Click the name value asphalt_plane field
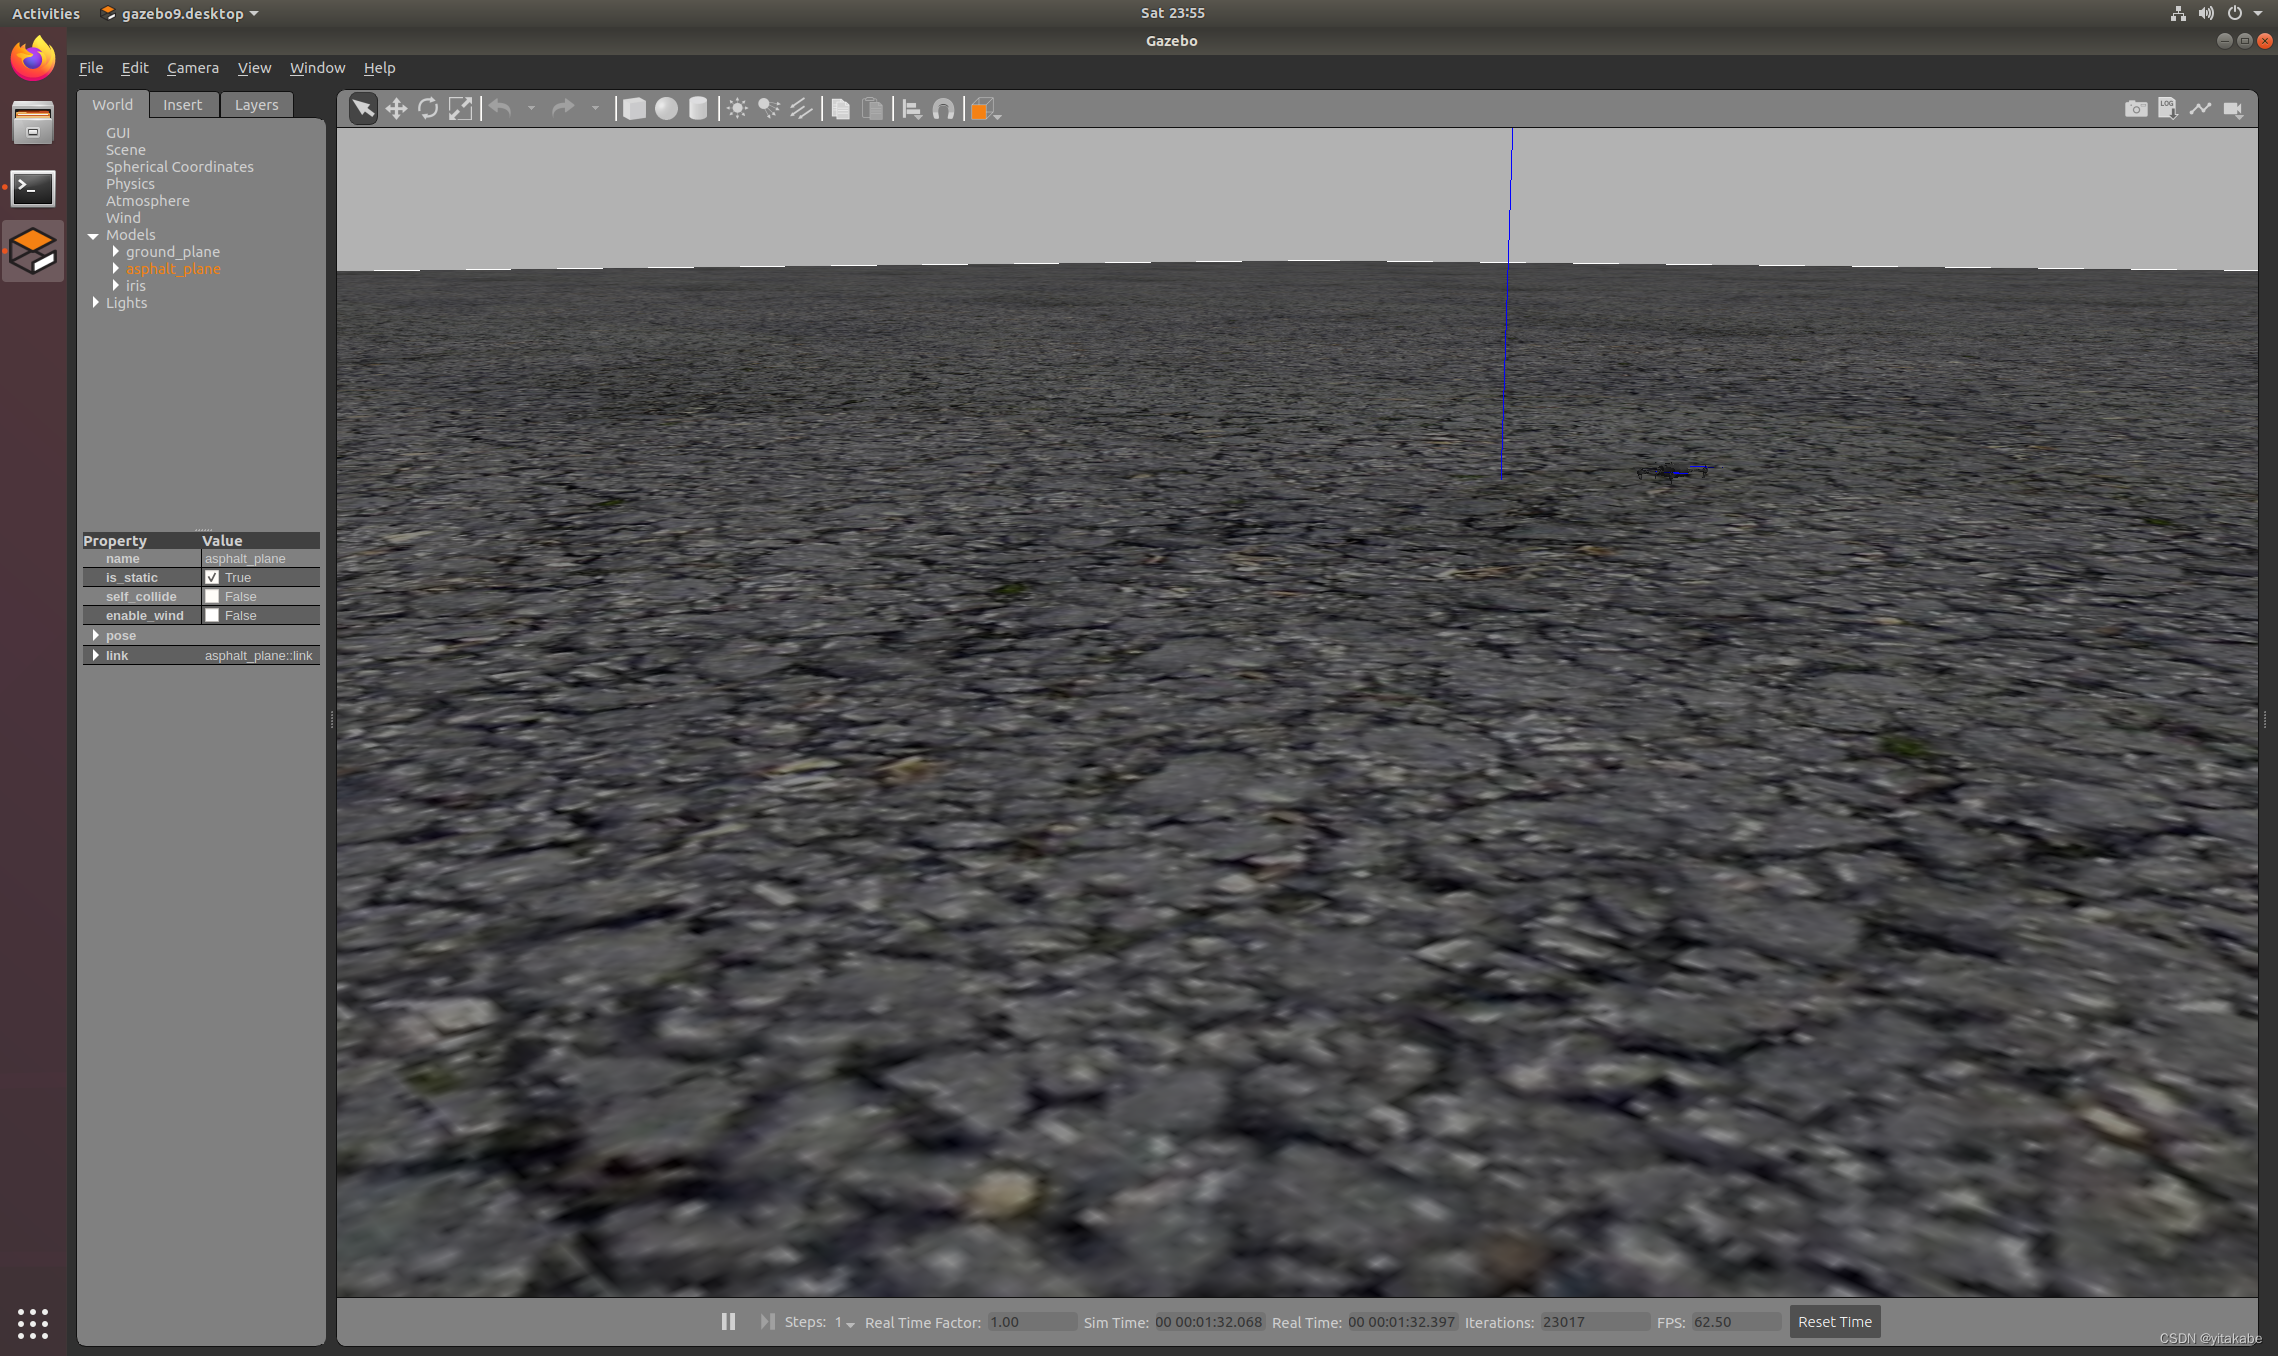2278x1356 pixels. 260,558
